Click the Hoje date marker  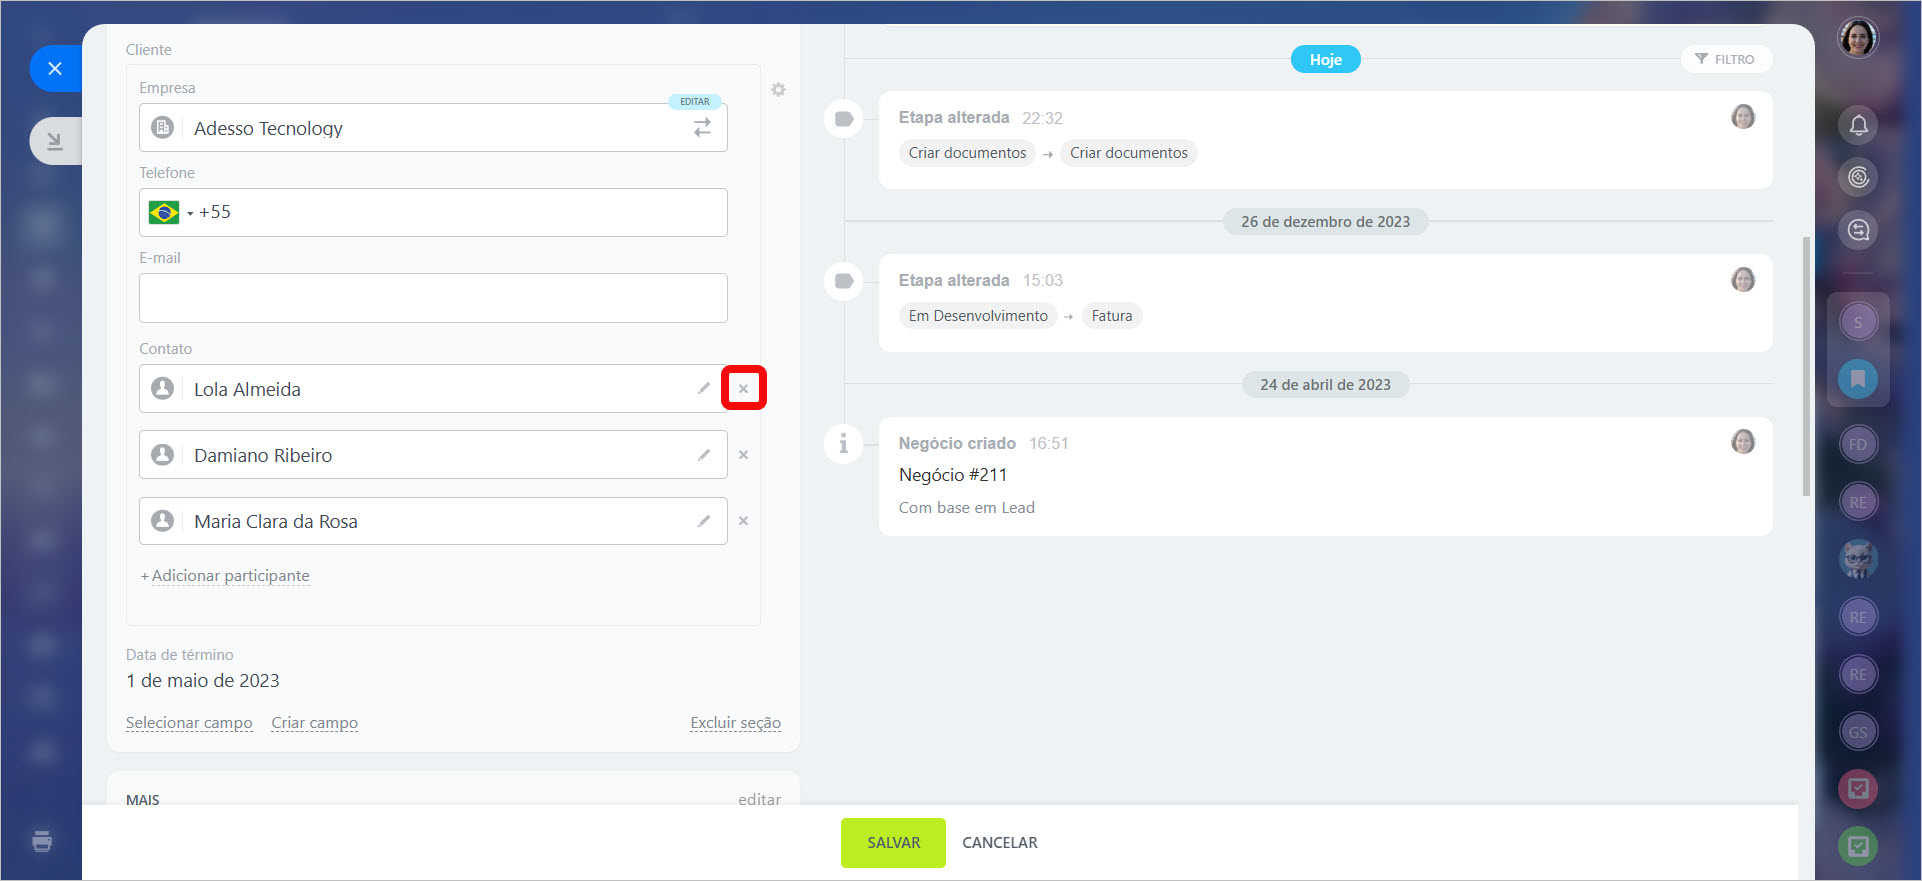point(1325,59)
